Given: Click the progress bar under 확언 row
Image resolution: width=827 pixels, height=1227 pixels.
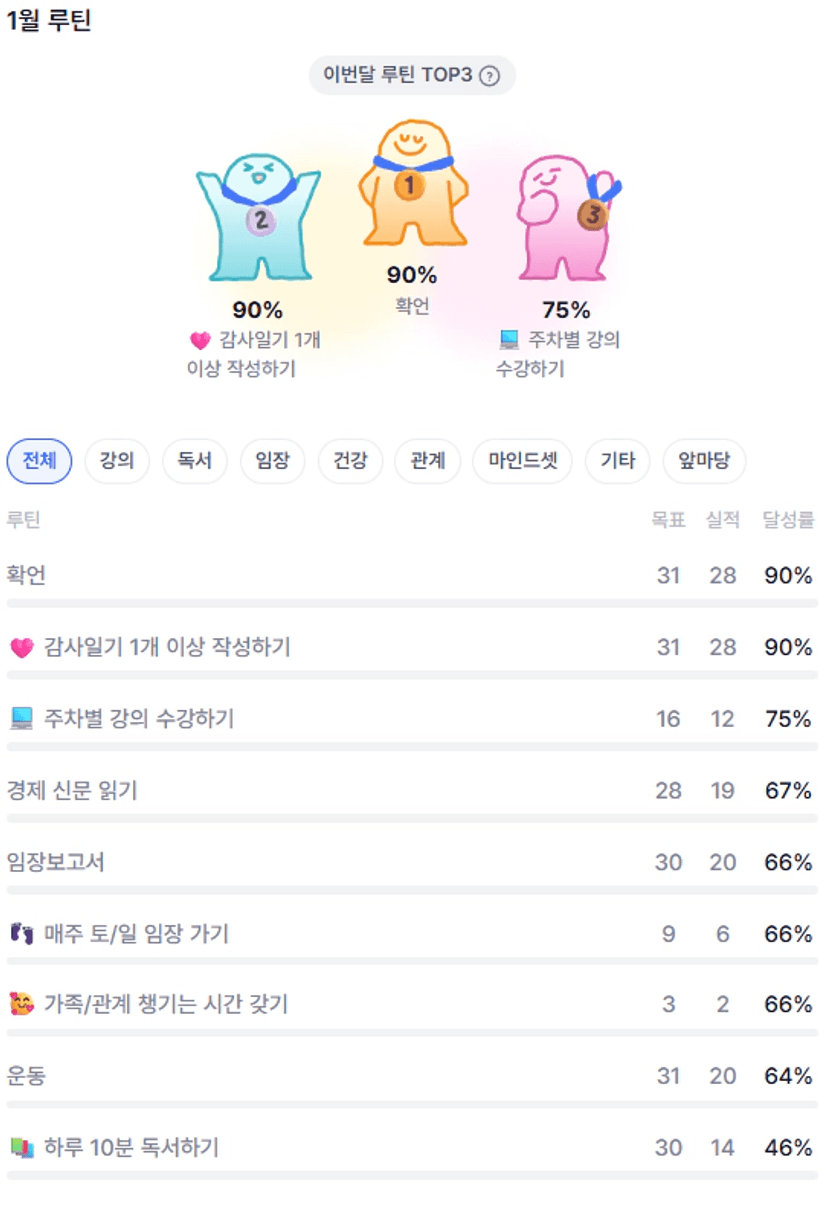Looking at the screenshot, I should click(x=412, y=604).
